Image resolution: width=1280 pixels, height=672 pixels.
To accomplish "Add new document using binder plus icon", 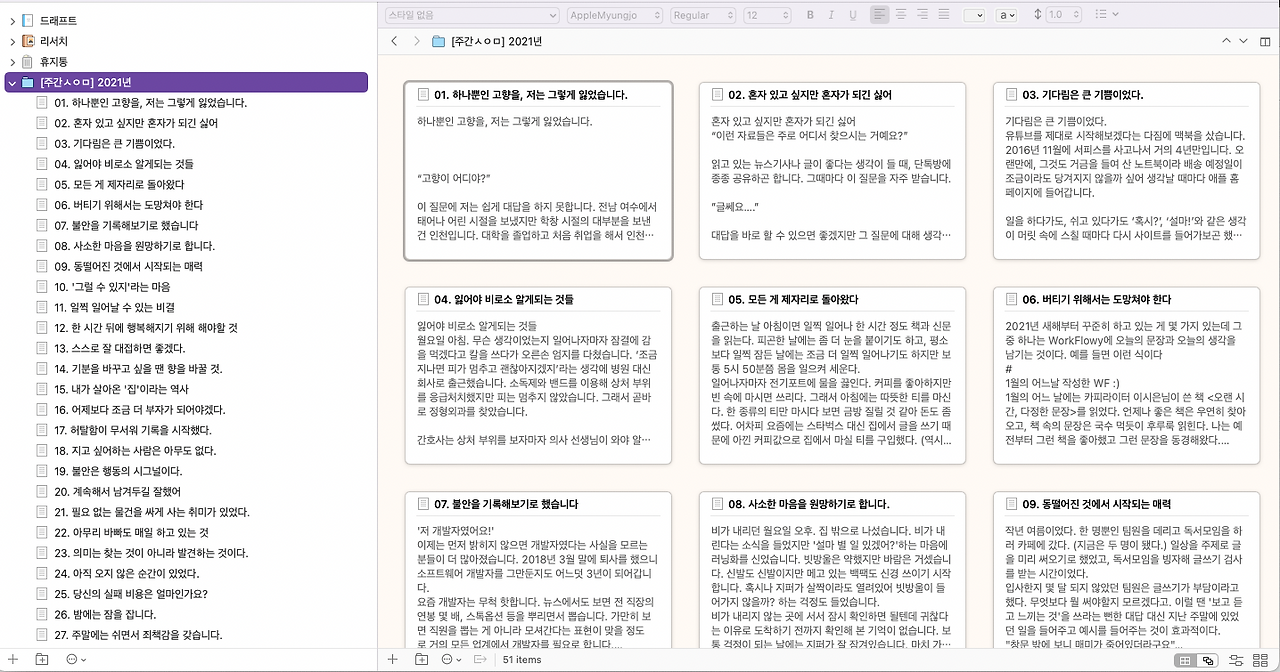I will 13,659.
